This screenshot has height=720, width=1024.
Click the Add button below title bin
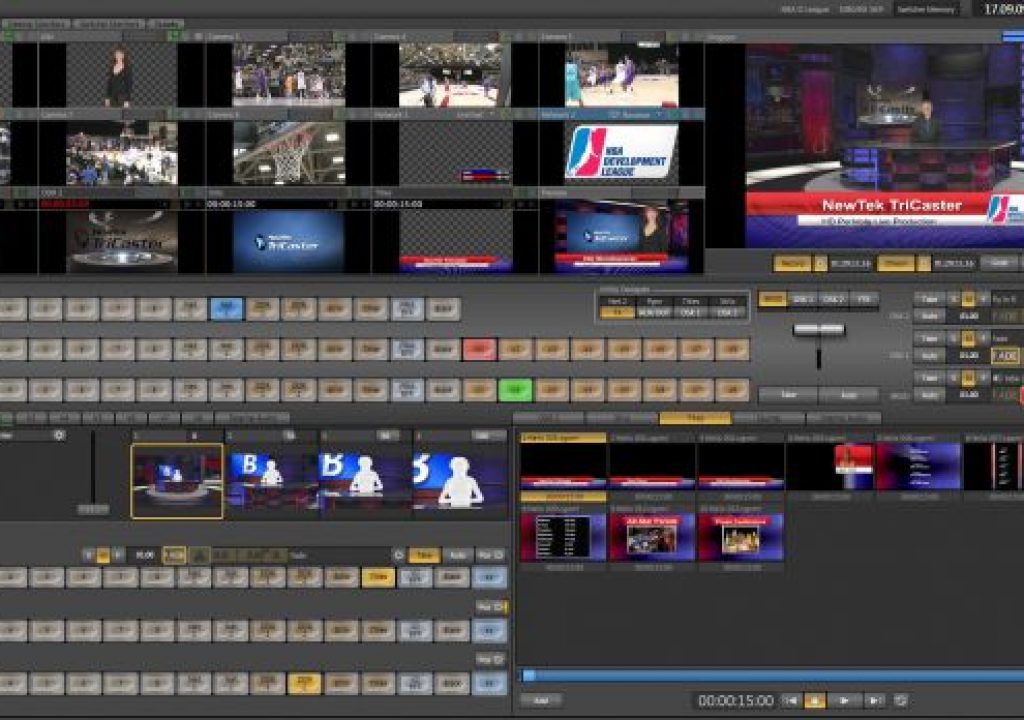(x=541, y=700)
